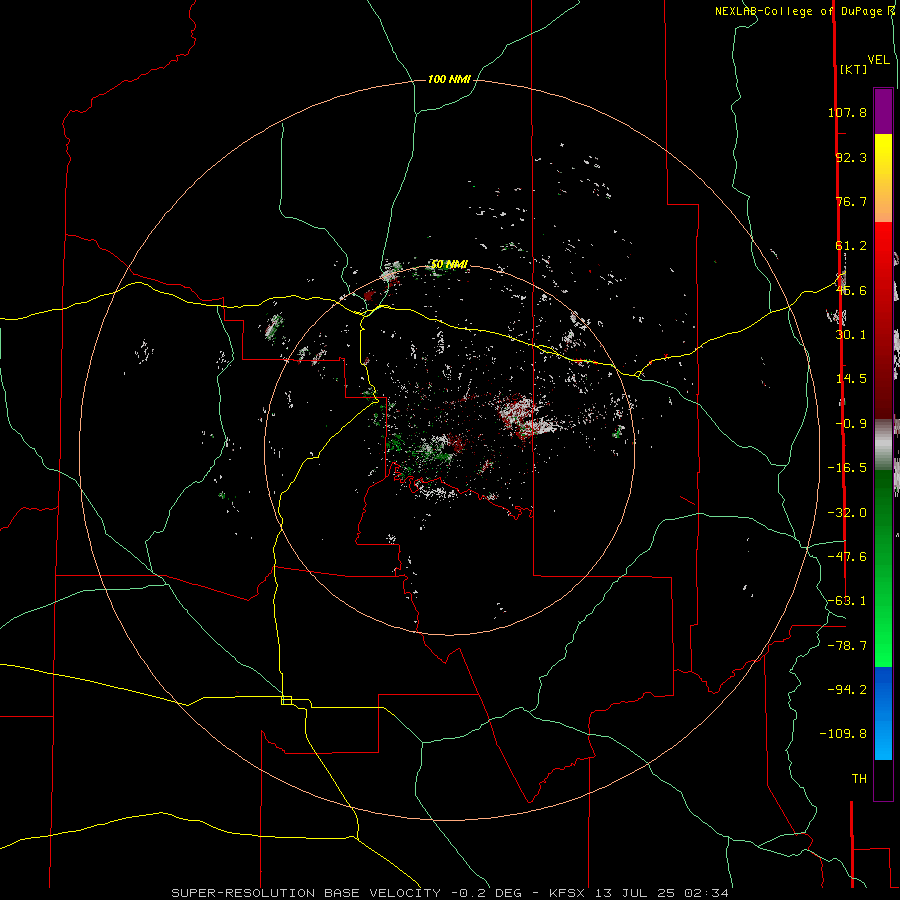Viewport: 900px width, 900px height.
Task: Click the 50 NMI range ring label
Action: (x=449, y=264)
